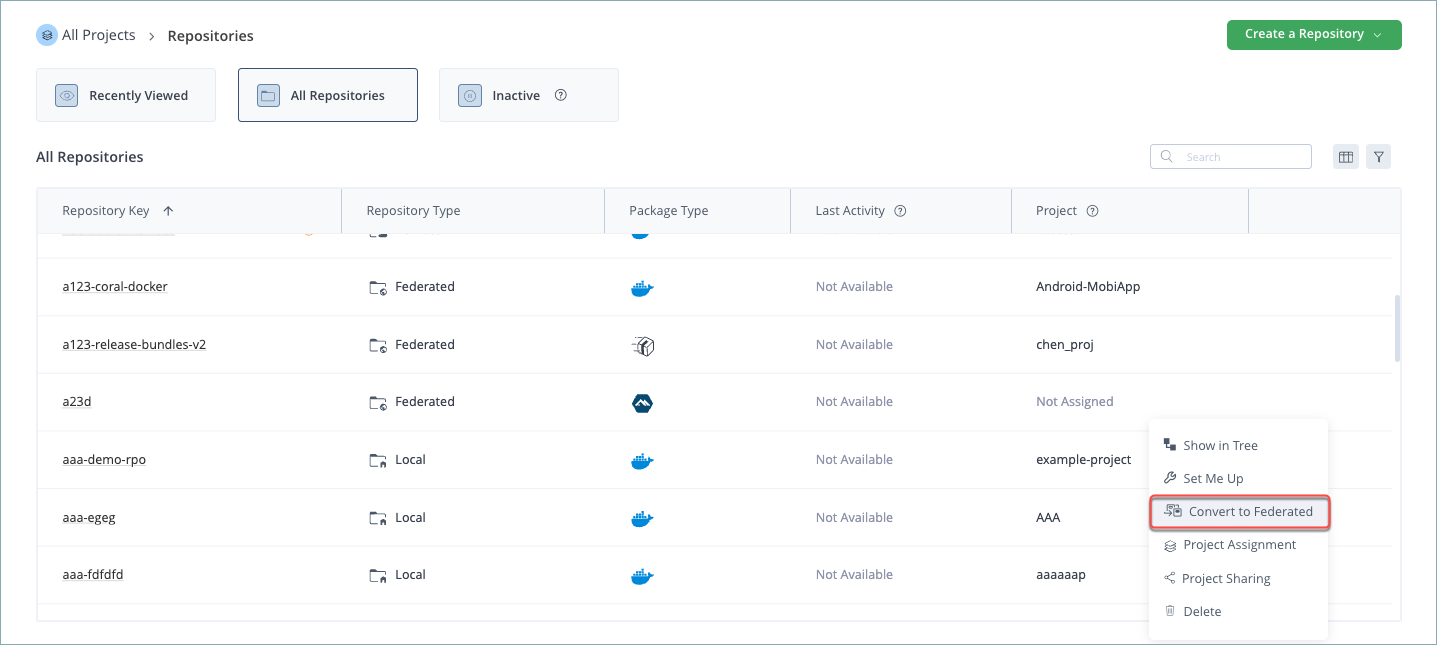Click the Docker icon for aaa-demo-rpo

click(x=642, y=461)
